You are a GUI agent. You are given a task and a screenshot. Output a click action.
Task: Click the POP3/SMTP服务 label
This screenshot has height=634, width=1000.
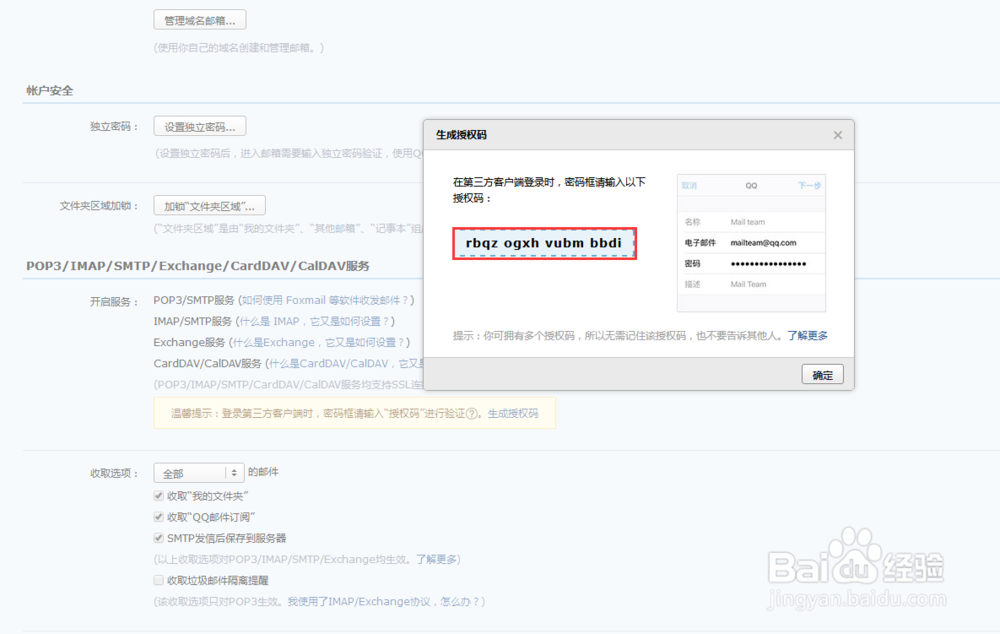194,300
